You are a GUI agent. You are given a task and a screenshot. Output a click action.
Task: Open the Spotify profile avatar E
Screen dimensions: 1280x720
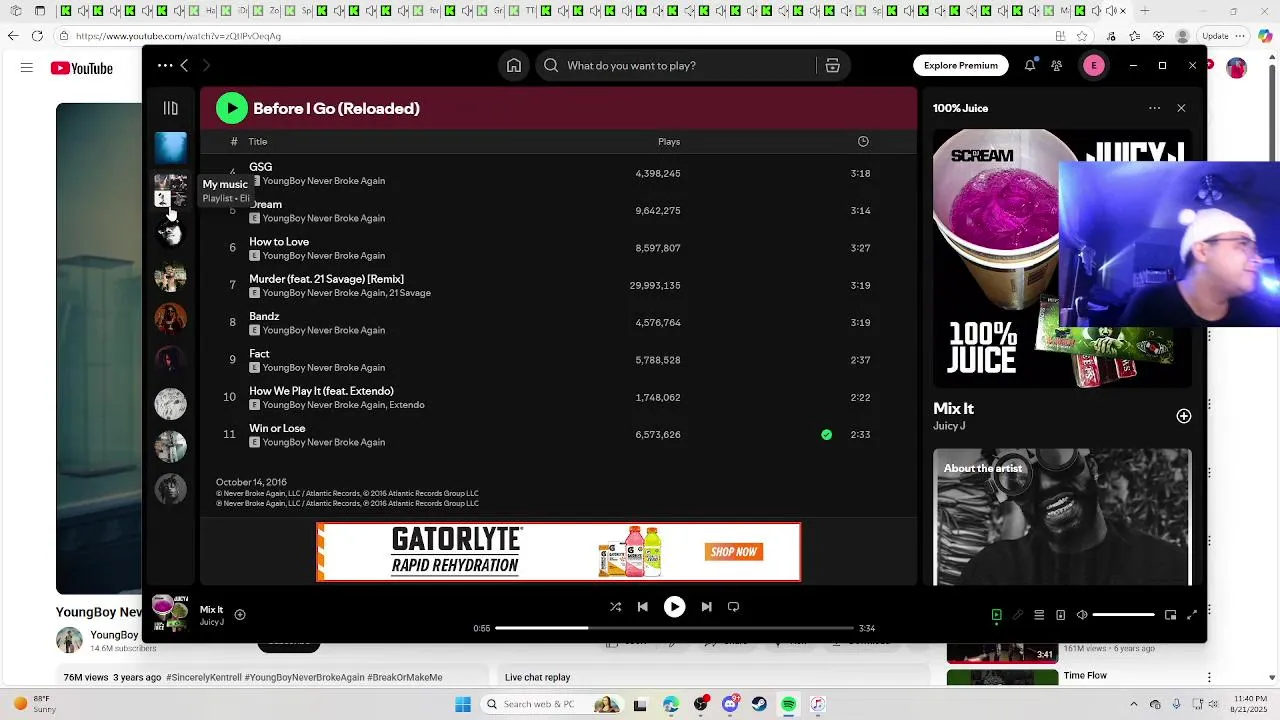coord(1094,65)
